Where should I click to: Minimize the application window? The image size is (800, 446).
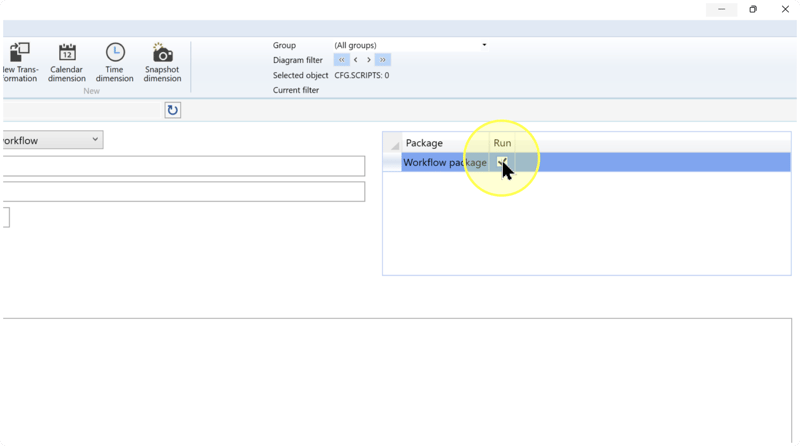[721, 9]
